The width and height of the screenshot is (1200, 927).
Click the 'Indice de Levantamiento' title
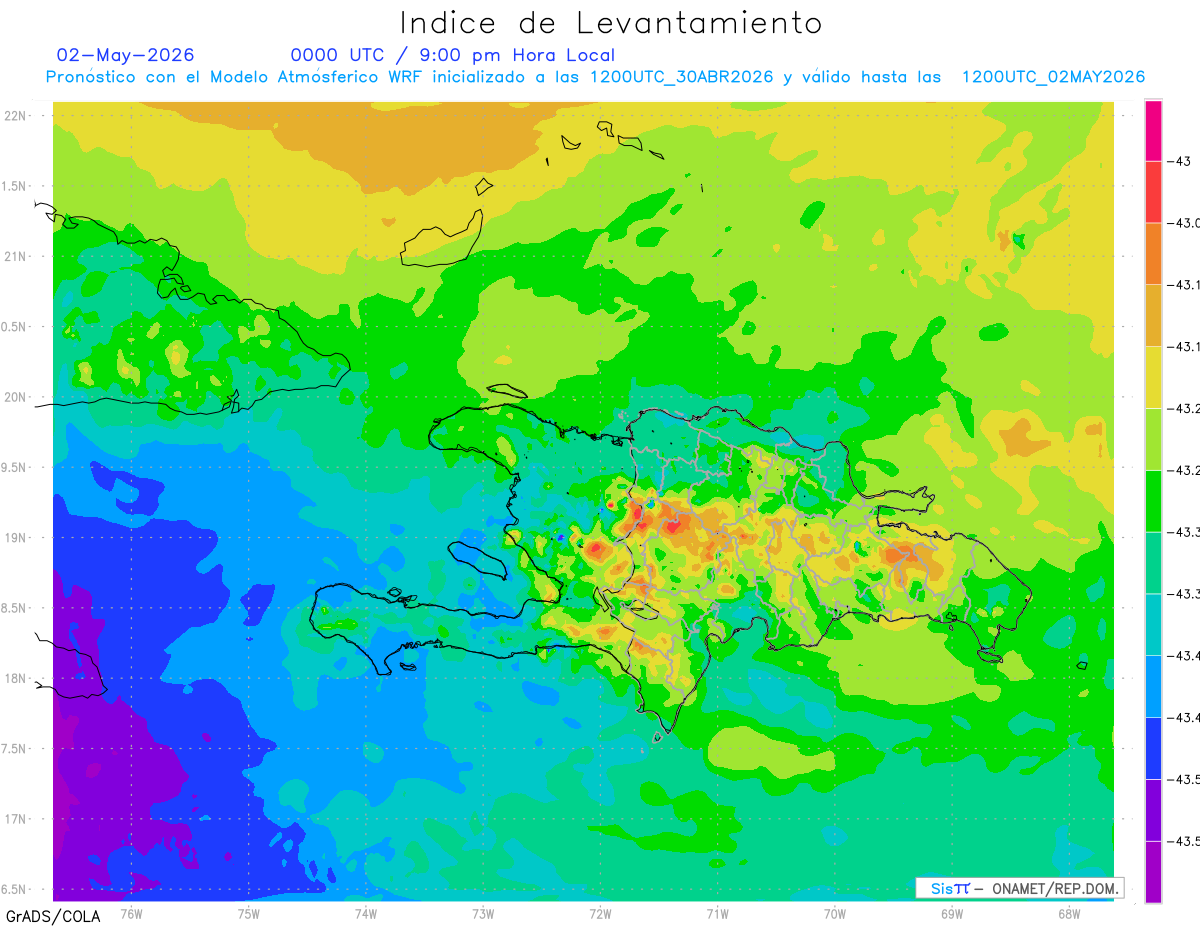click(x=611, y=22)
